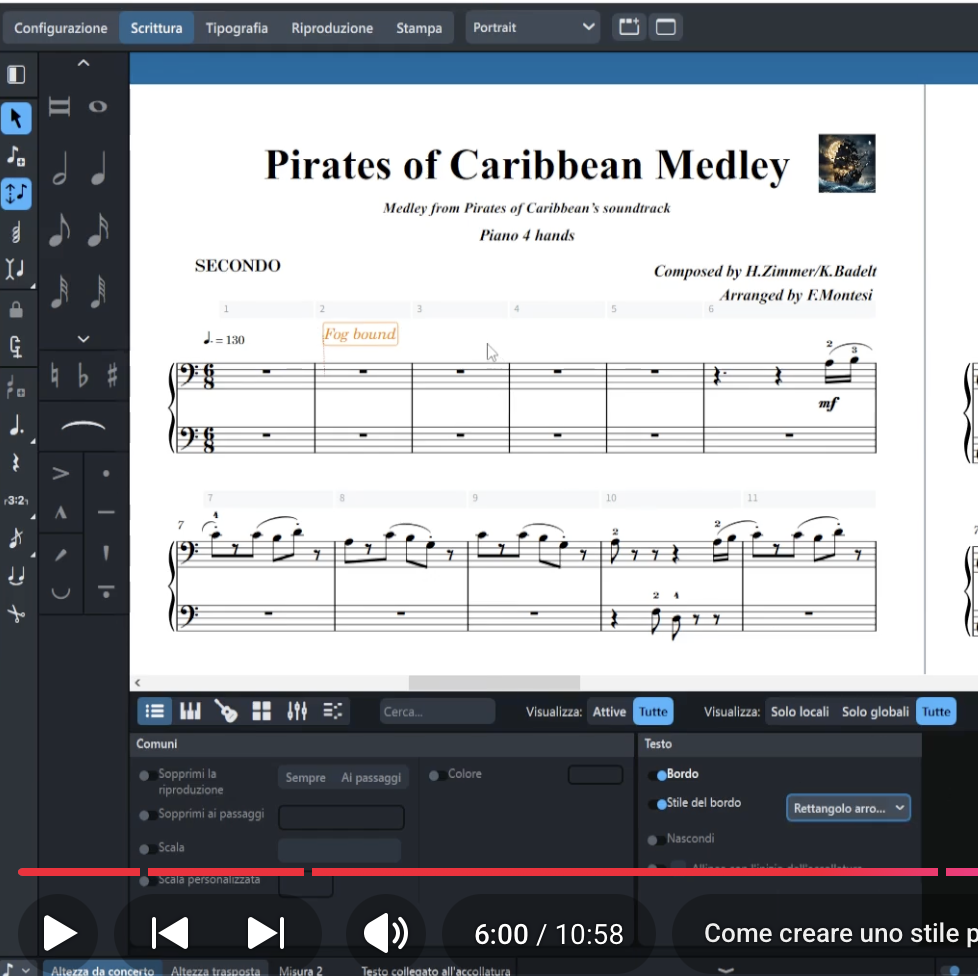Open the mixer panel icon
978x976 pixels.
pos(297,711)
